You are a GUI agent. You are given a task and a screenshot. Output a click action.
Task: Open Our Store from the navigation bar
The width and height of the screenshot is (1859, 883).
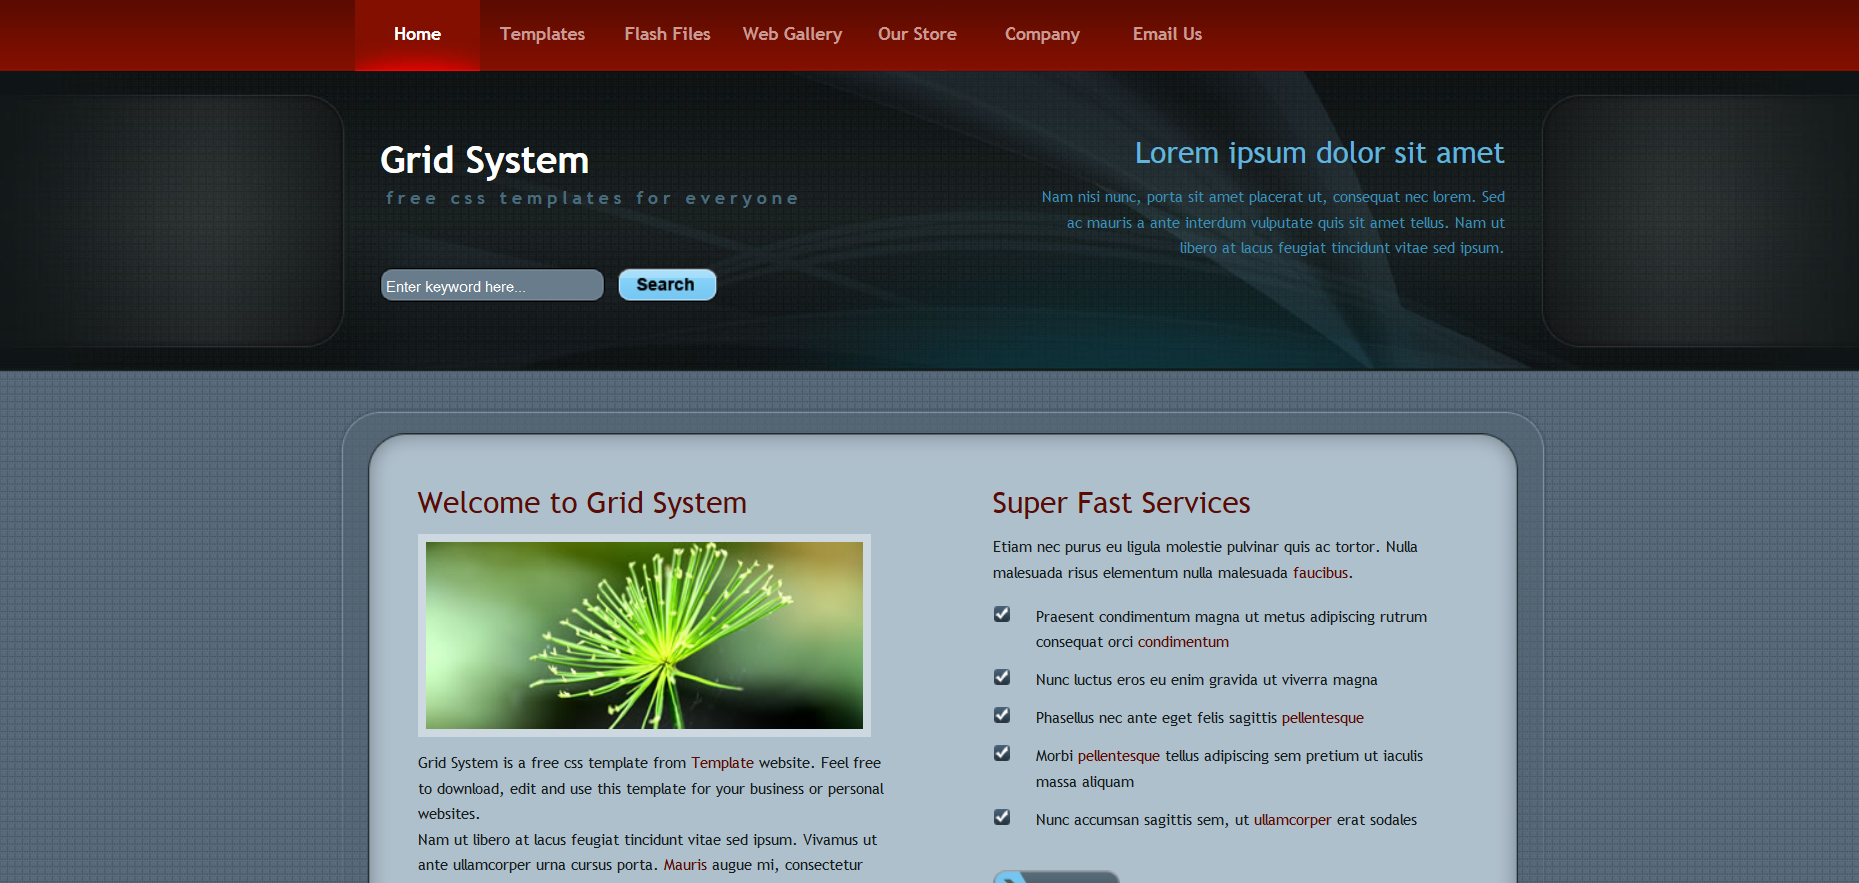(x=917, y=35)
